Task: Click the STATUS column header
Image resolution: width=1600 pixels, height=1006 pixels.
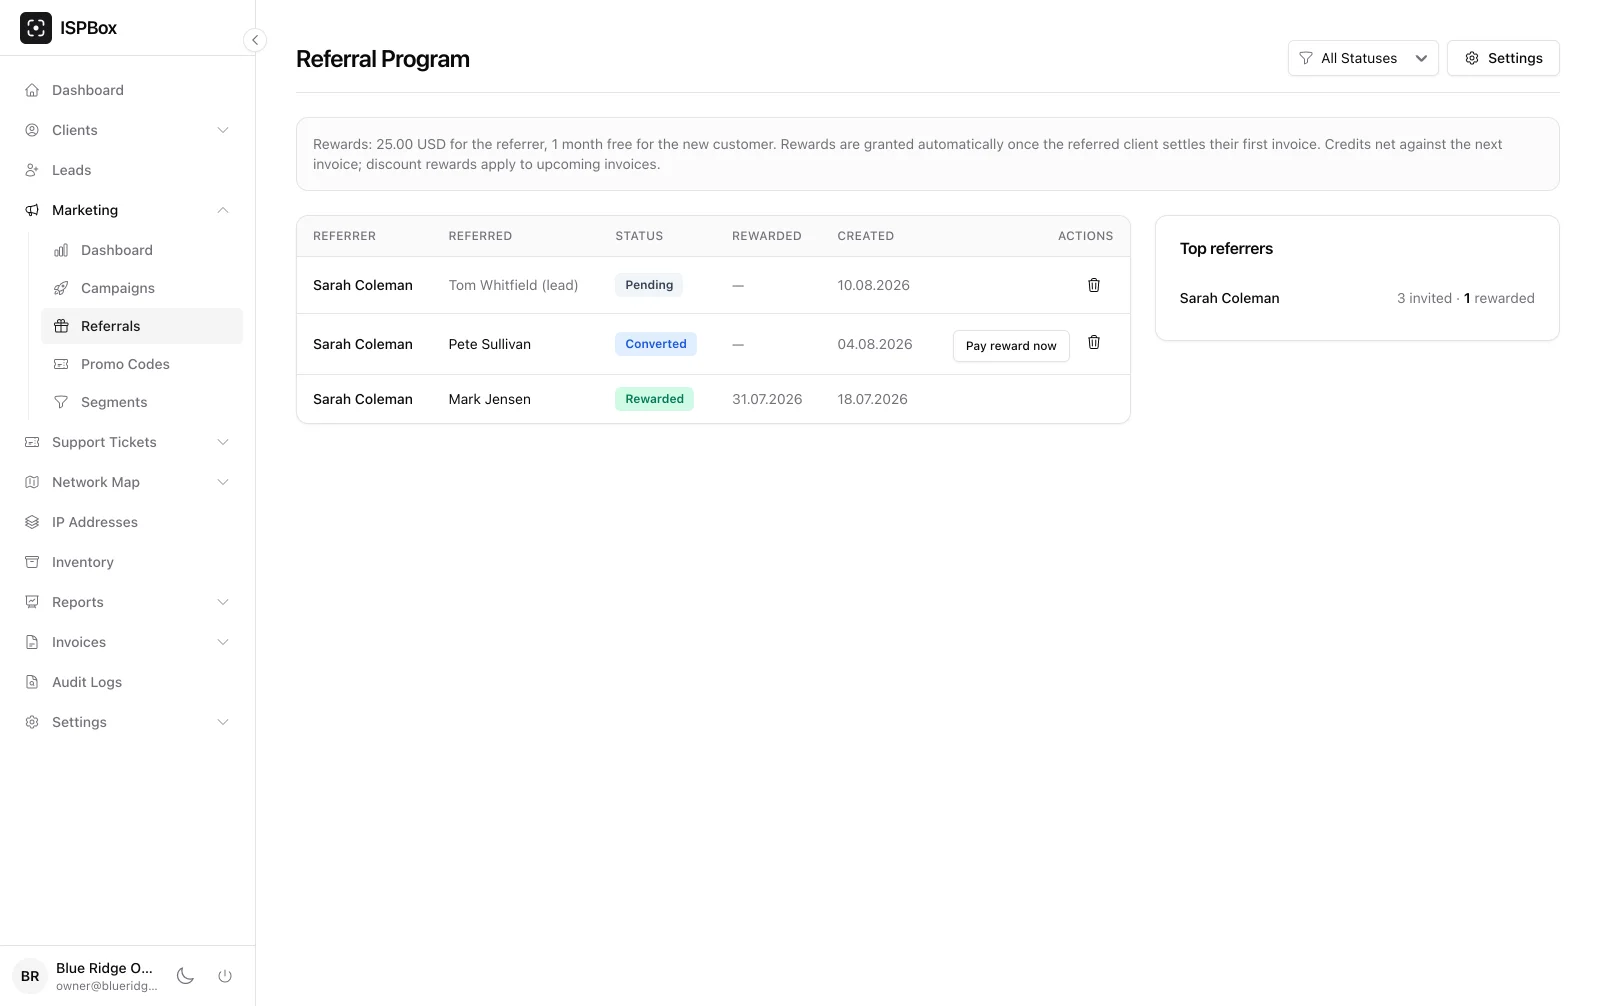Action: pyautogui.click(x=639, y=236)
